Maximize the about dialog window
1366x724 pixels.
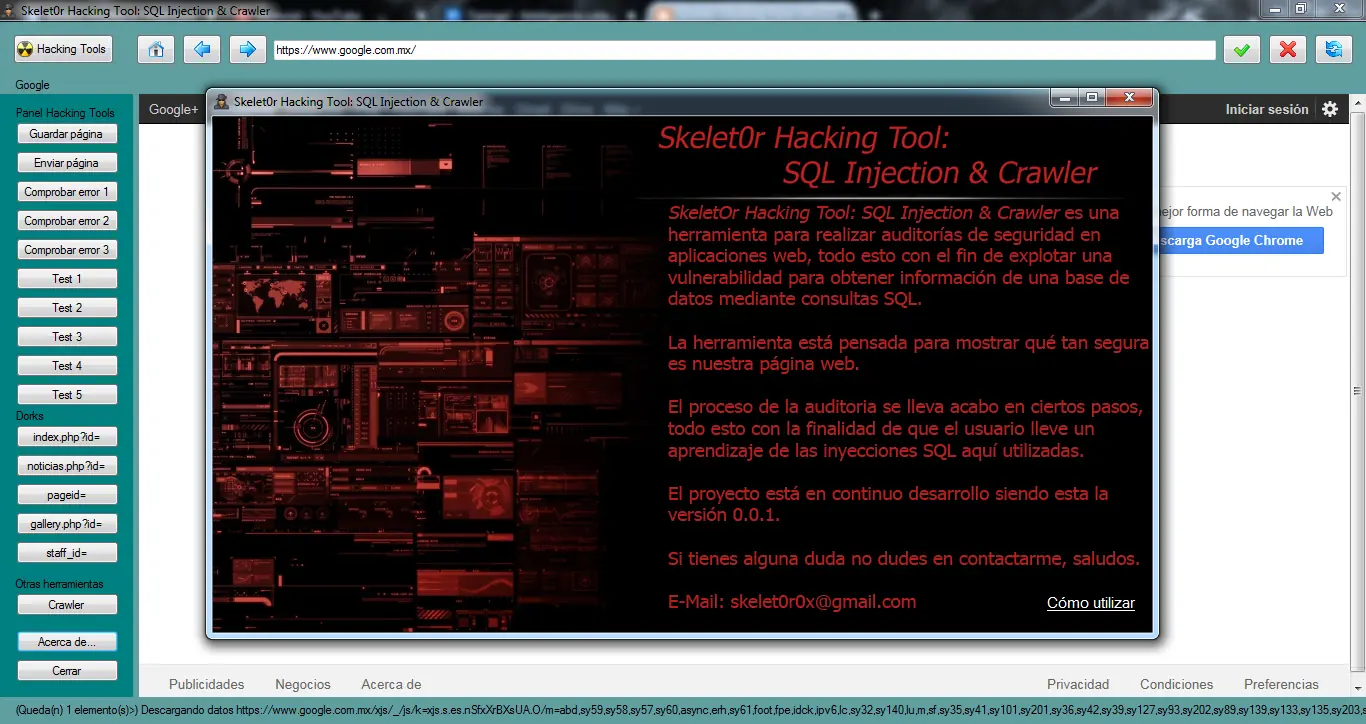[x=1092, y=98]
